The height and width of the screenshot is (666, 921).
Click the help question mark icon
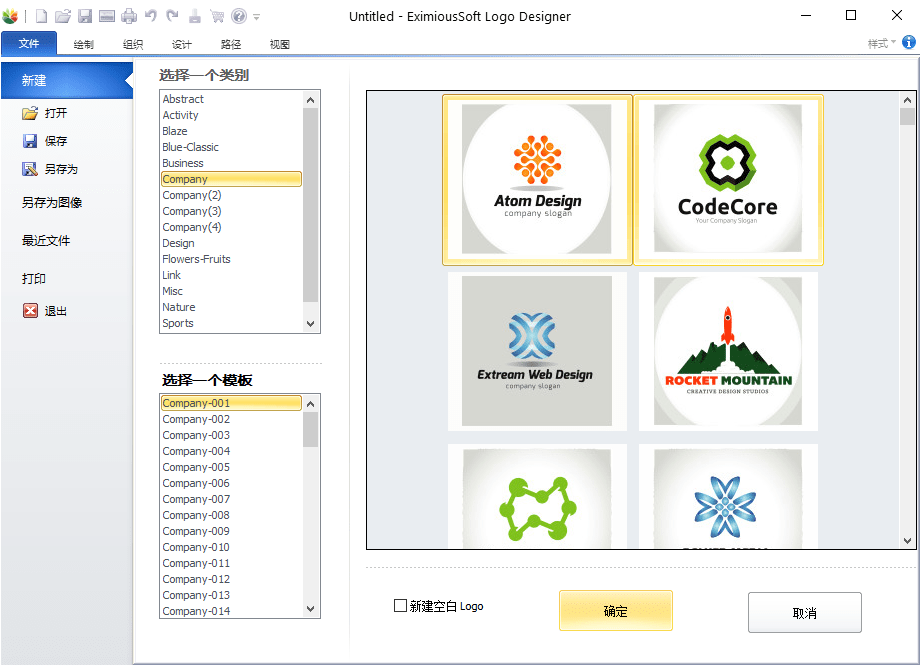pyautogui.click(x=239, y=16)
